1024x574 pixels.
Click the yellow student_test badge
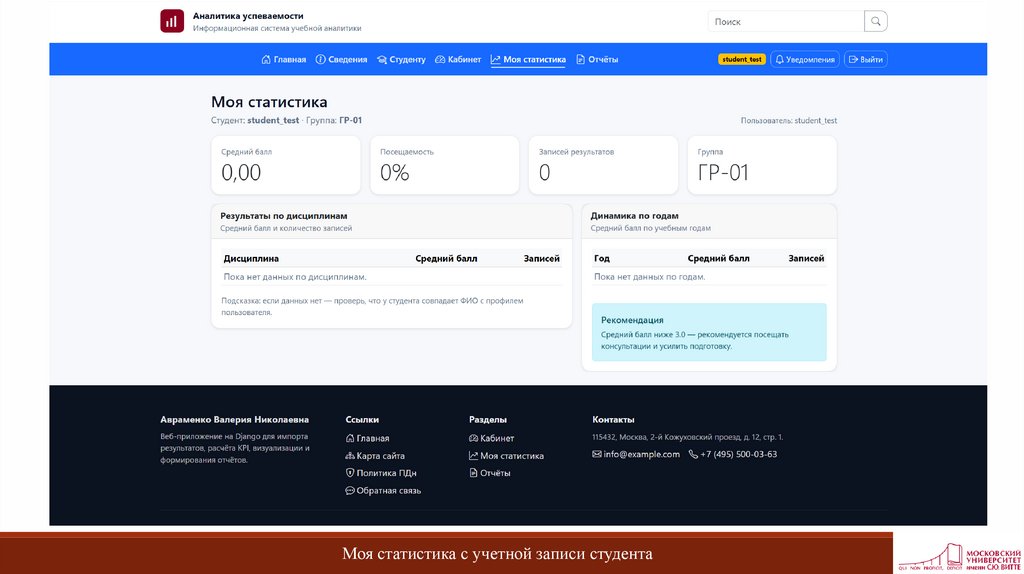pos(742,59)
